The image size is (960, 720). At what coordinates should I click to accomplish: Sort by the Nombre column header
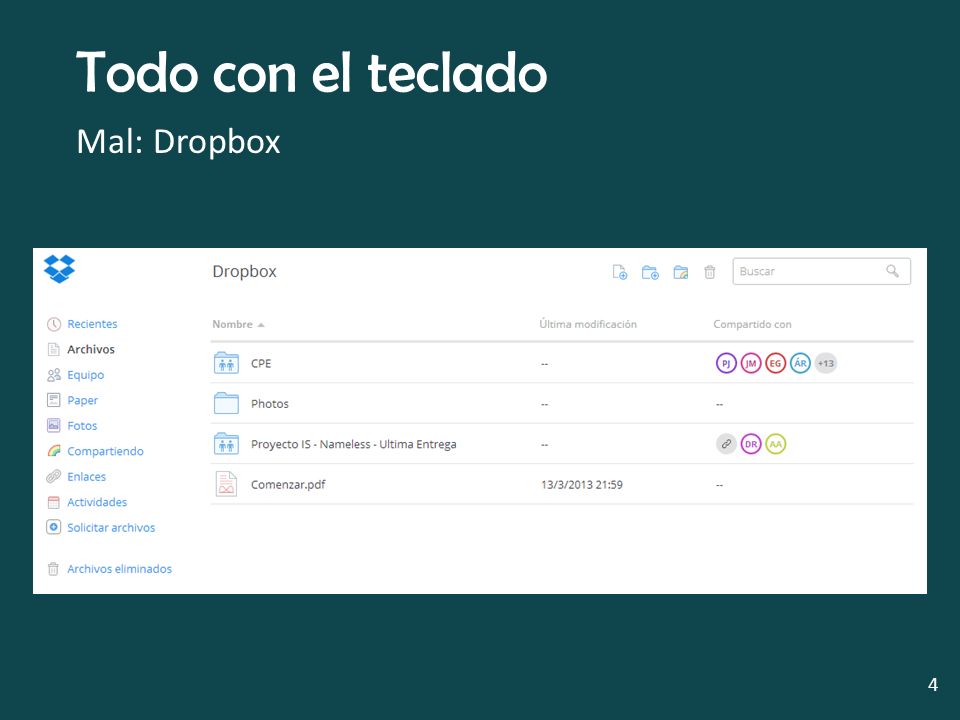click(238, 324)
